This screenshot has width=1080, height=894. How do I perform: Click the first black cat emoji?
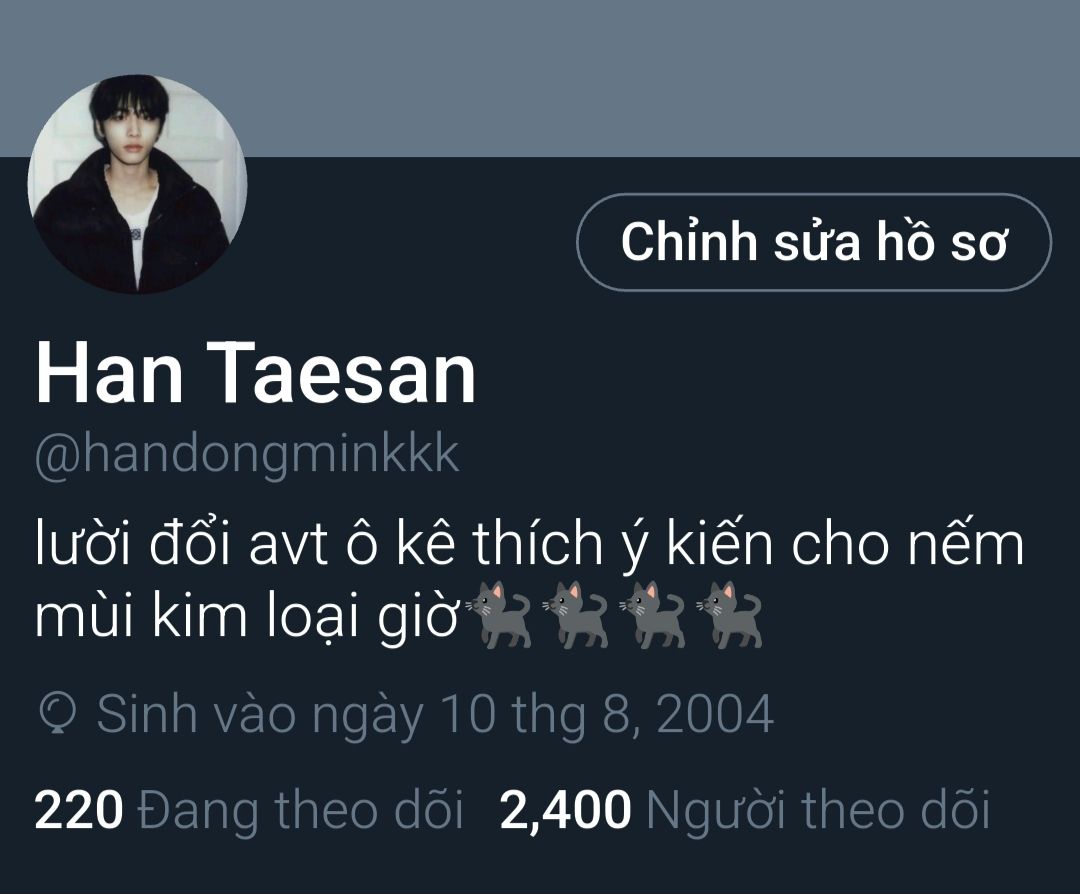tap(501, 615)
